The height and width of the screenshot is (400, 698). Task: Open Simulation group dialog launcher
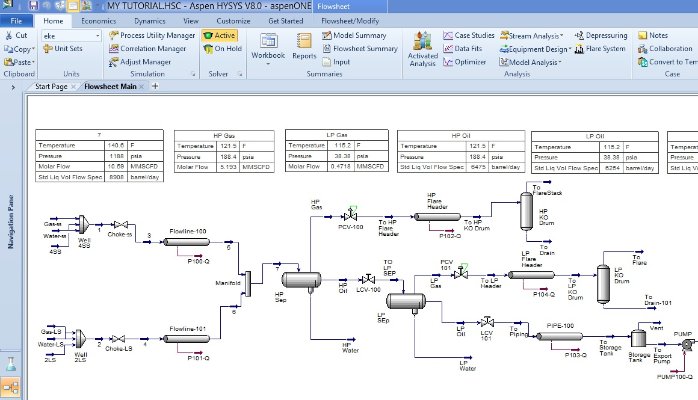tap(193, 74)
